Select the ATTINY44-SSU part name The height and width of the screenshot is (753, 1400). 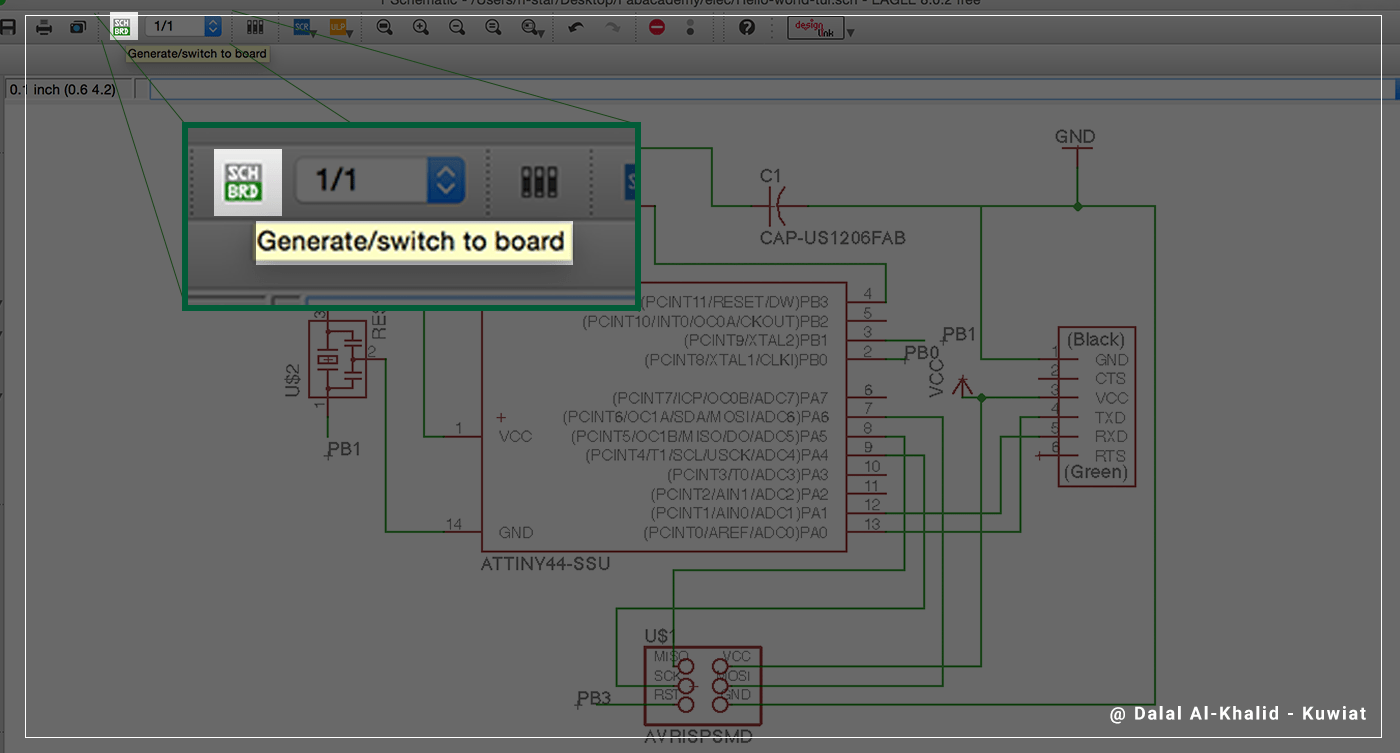coord(546,564)
